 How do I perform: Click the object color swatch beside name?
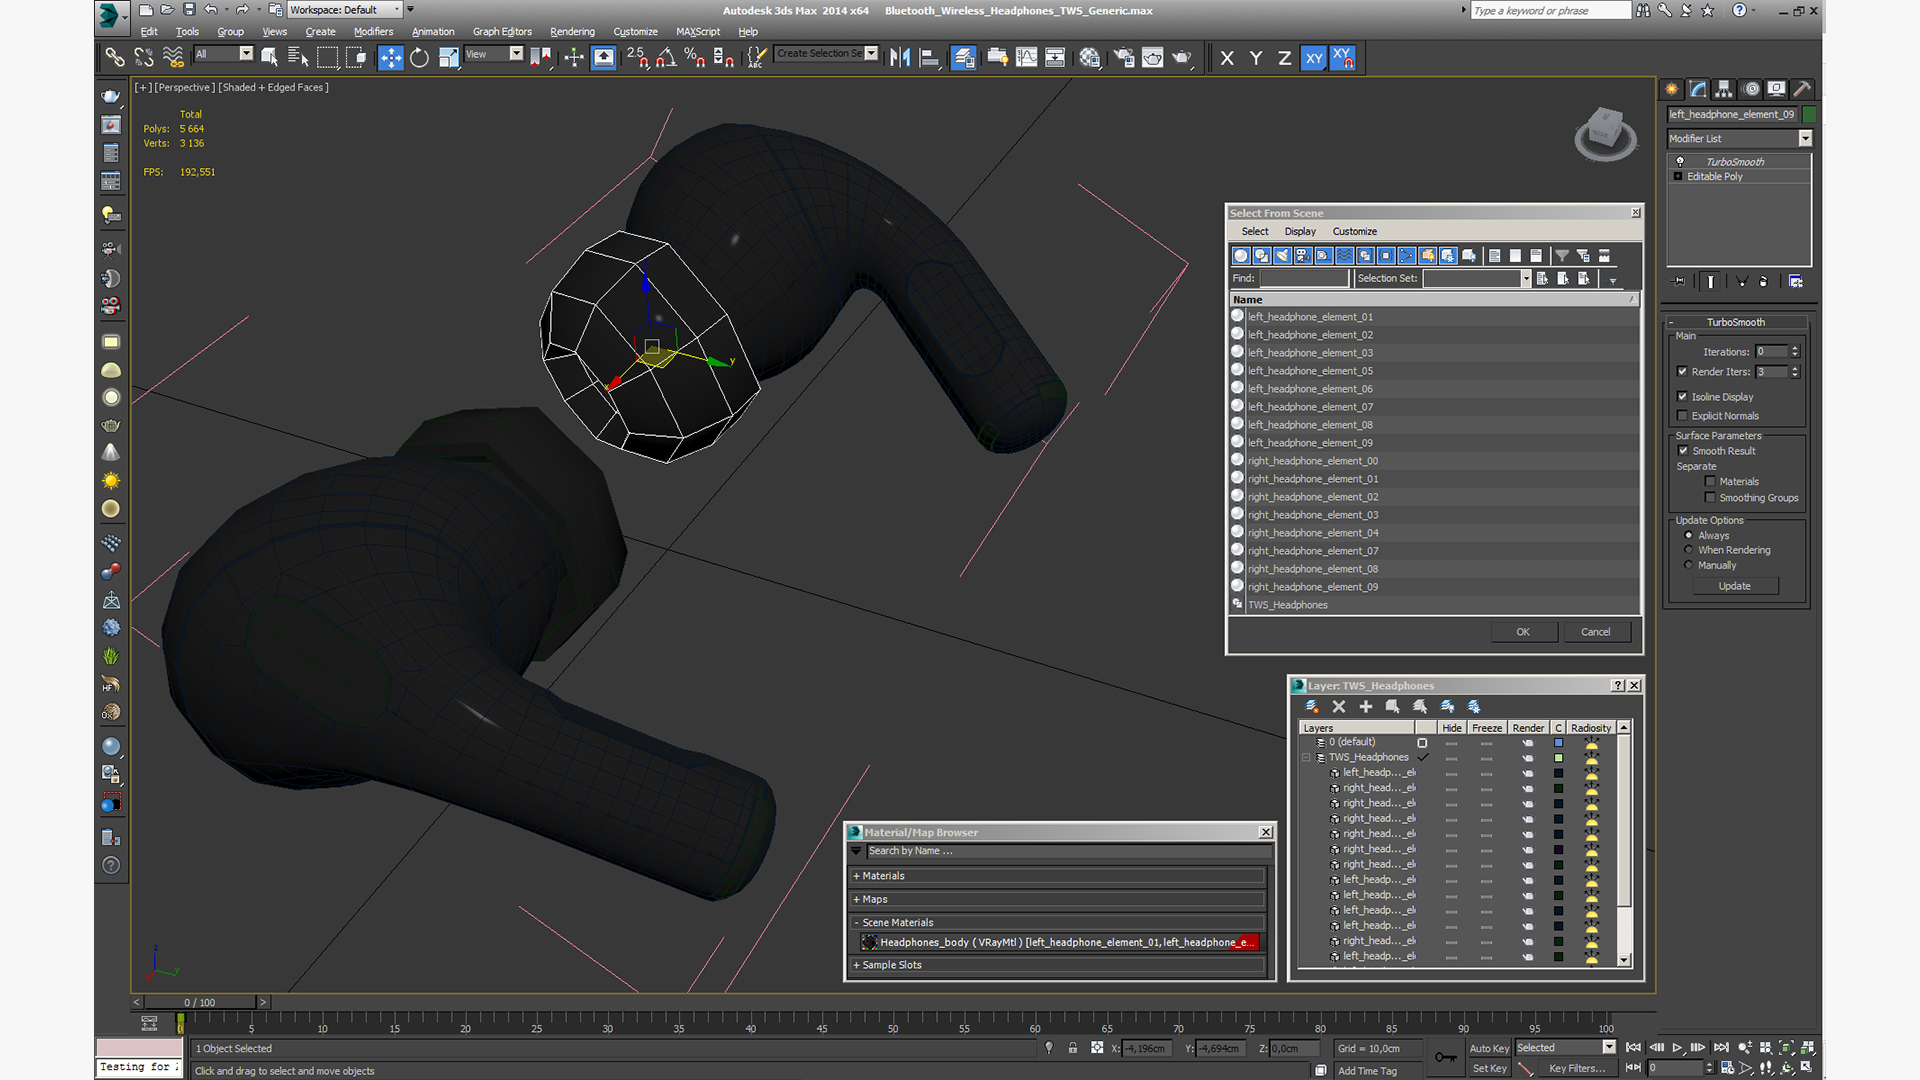[x=1809, y=114]
